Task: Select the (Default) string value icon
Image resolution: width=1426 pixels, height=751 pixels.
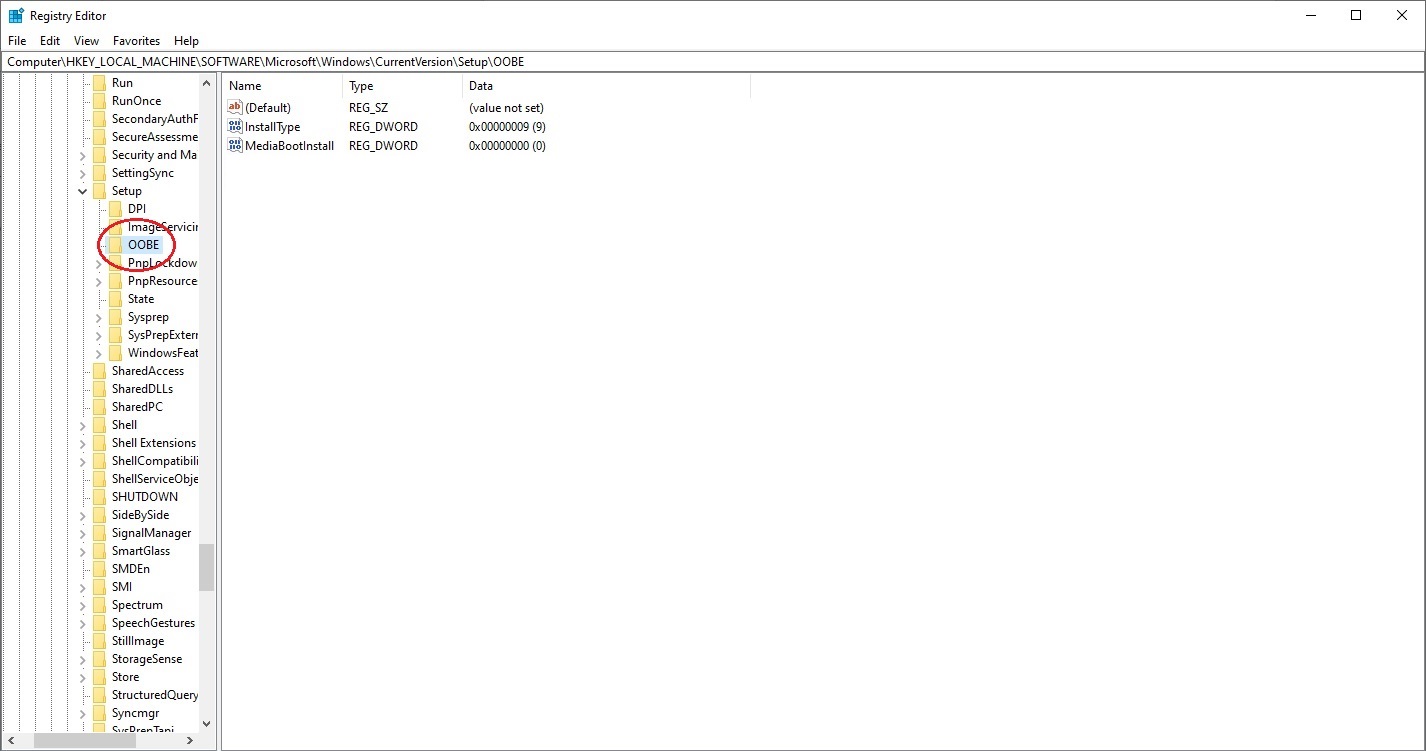Action: [x=235, y=107]
